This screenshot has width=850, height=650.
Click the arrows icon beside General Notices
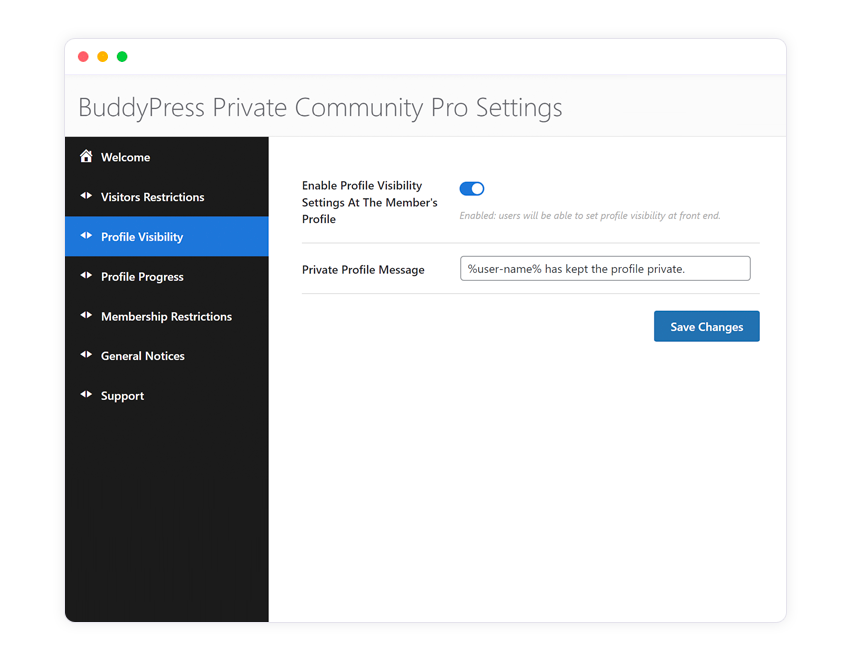(86, 355)
